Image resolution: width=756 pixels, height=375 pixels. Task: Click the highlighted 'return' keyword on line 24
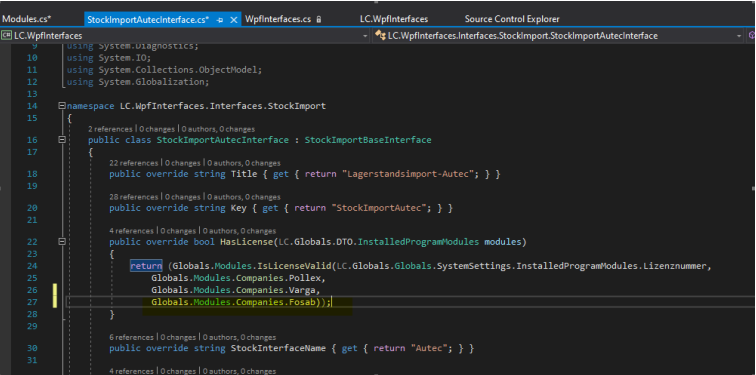[x=146, y=266]
